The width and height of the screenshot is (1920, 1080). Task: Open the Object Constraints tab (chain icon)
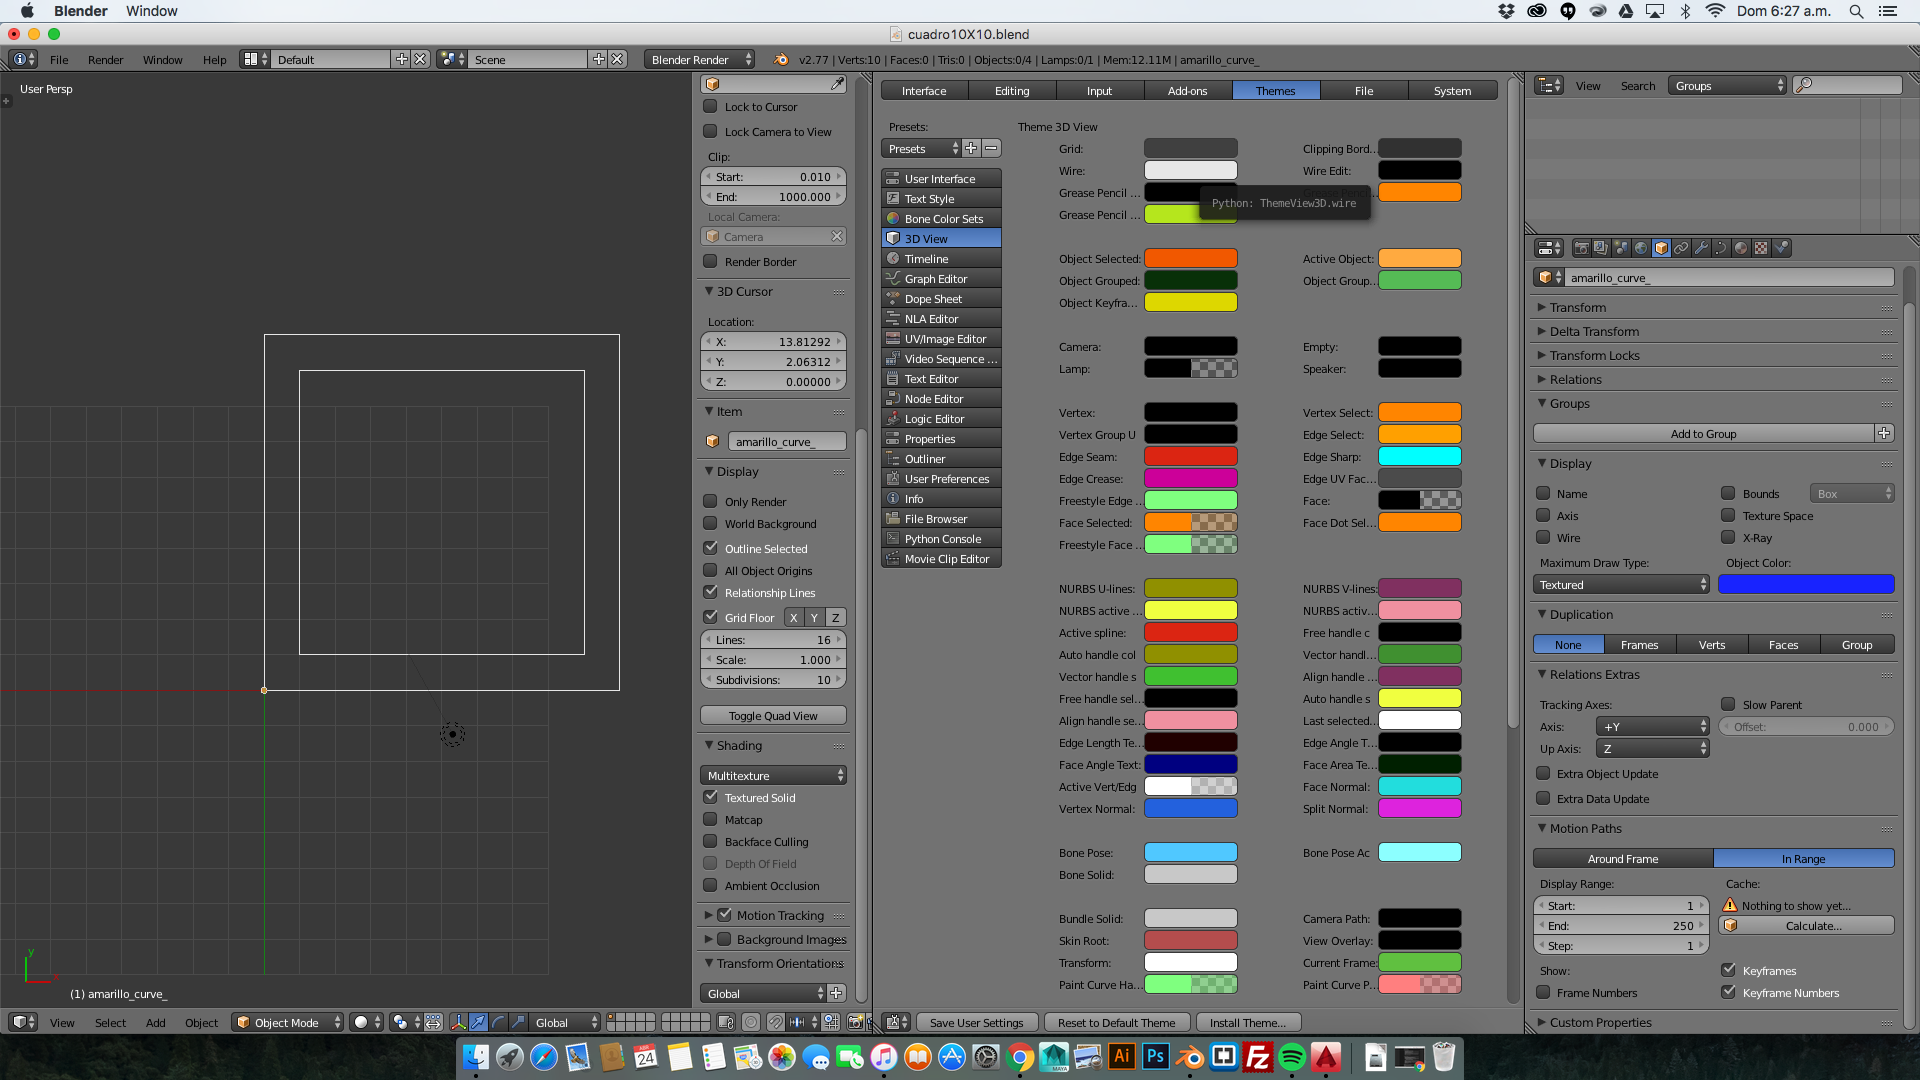[x=1681, y=248]
